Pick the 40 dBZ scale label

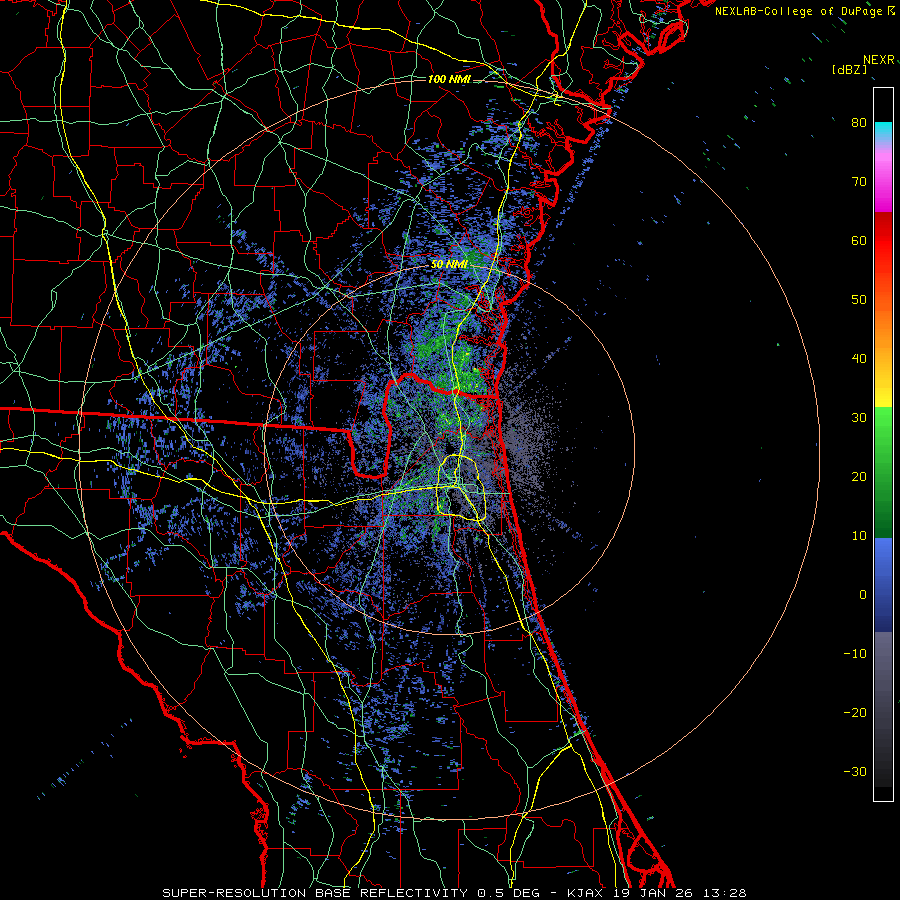(x=859, y=359)
